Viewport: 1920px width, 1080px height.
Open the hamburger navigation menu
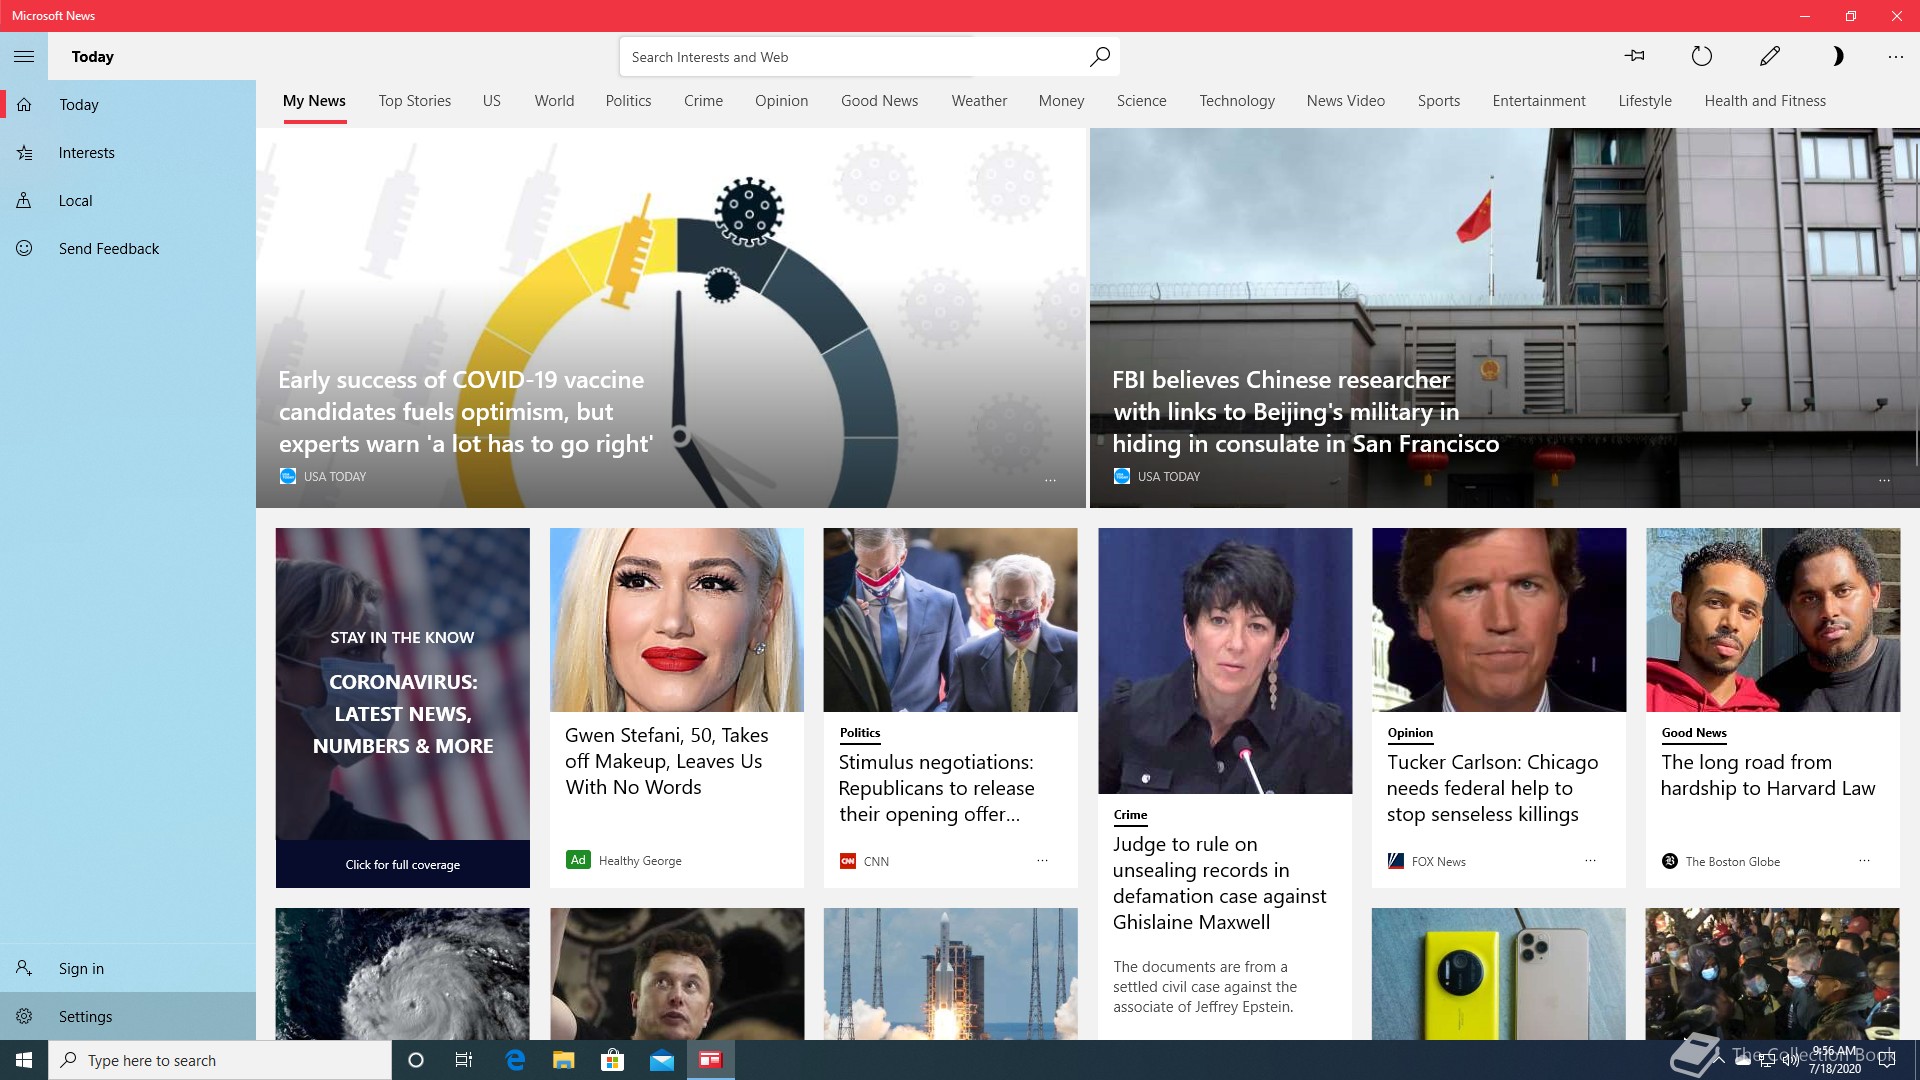point(24,57)
